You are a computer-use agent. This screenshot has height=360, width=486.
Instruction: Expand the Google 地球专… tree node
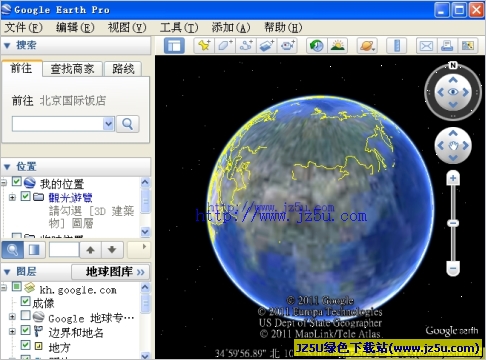click(12, 317)
